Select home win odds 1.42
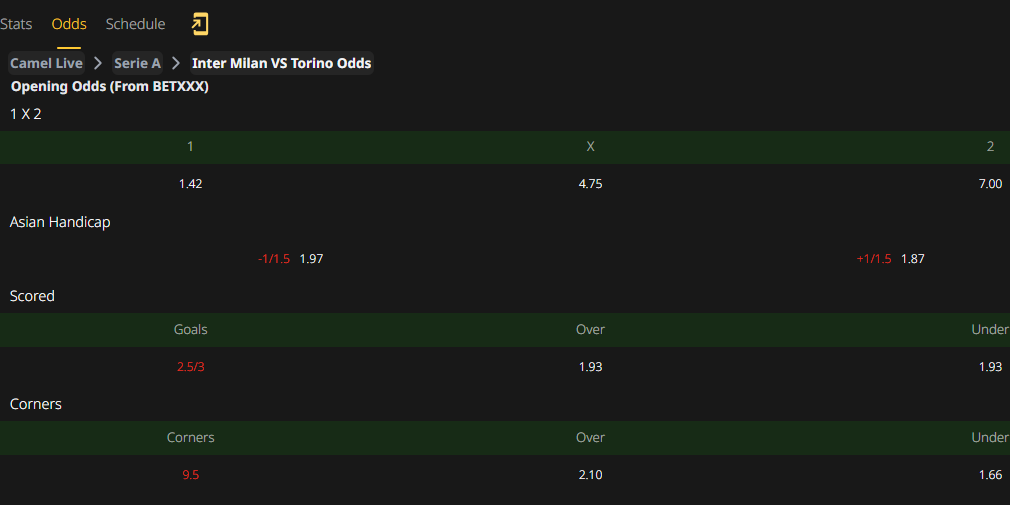This screenshot has width=1010, height=505. [191, 184]
